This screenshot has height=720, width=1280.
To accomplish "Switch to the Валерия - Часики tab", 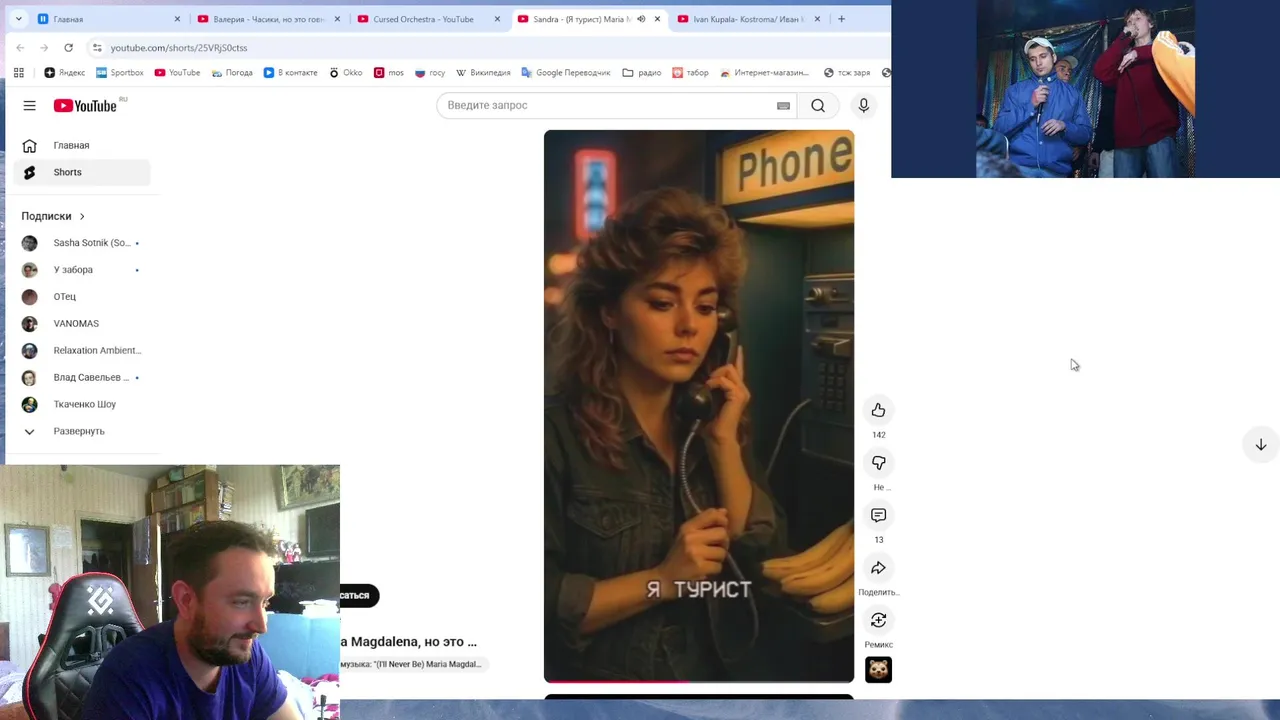I will [270, 19].
